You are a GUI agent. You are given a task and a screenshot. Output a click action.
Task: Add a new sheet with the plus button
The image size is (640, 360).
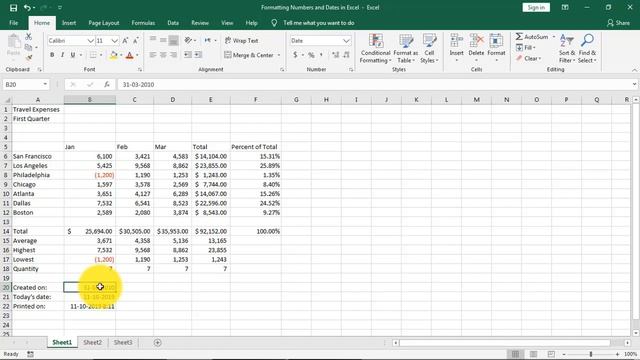point(158,342)
